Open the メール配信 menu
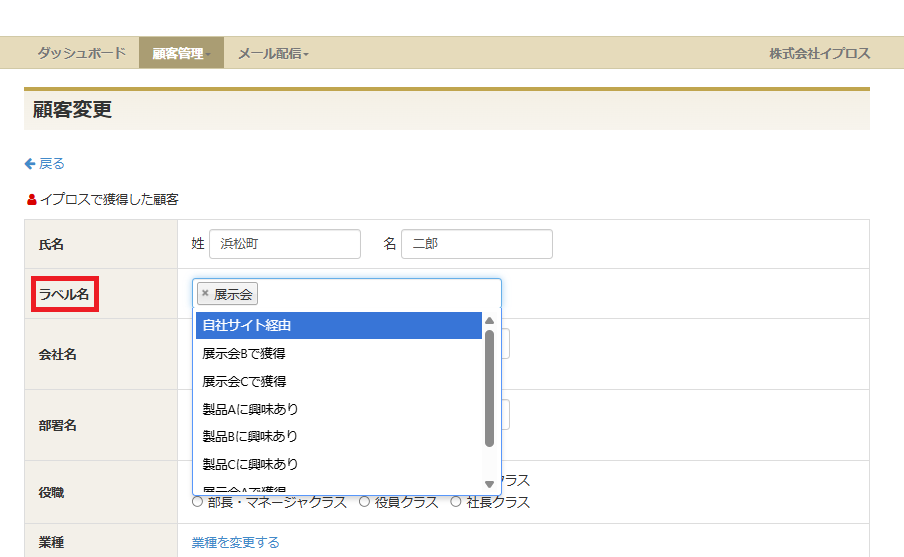This screenshot has width=904, height=557. [x=273, y=53]
